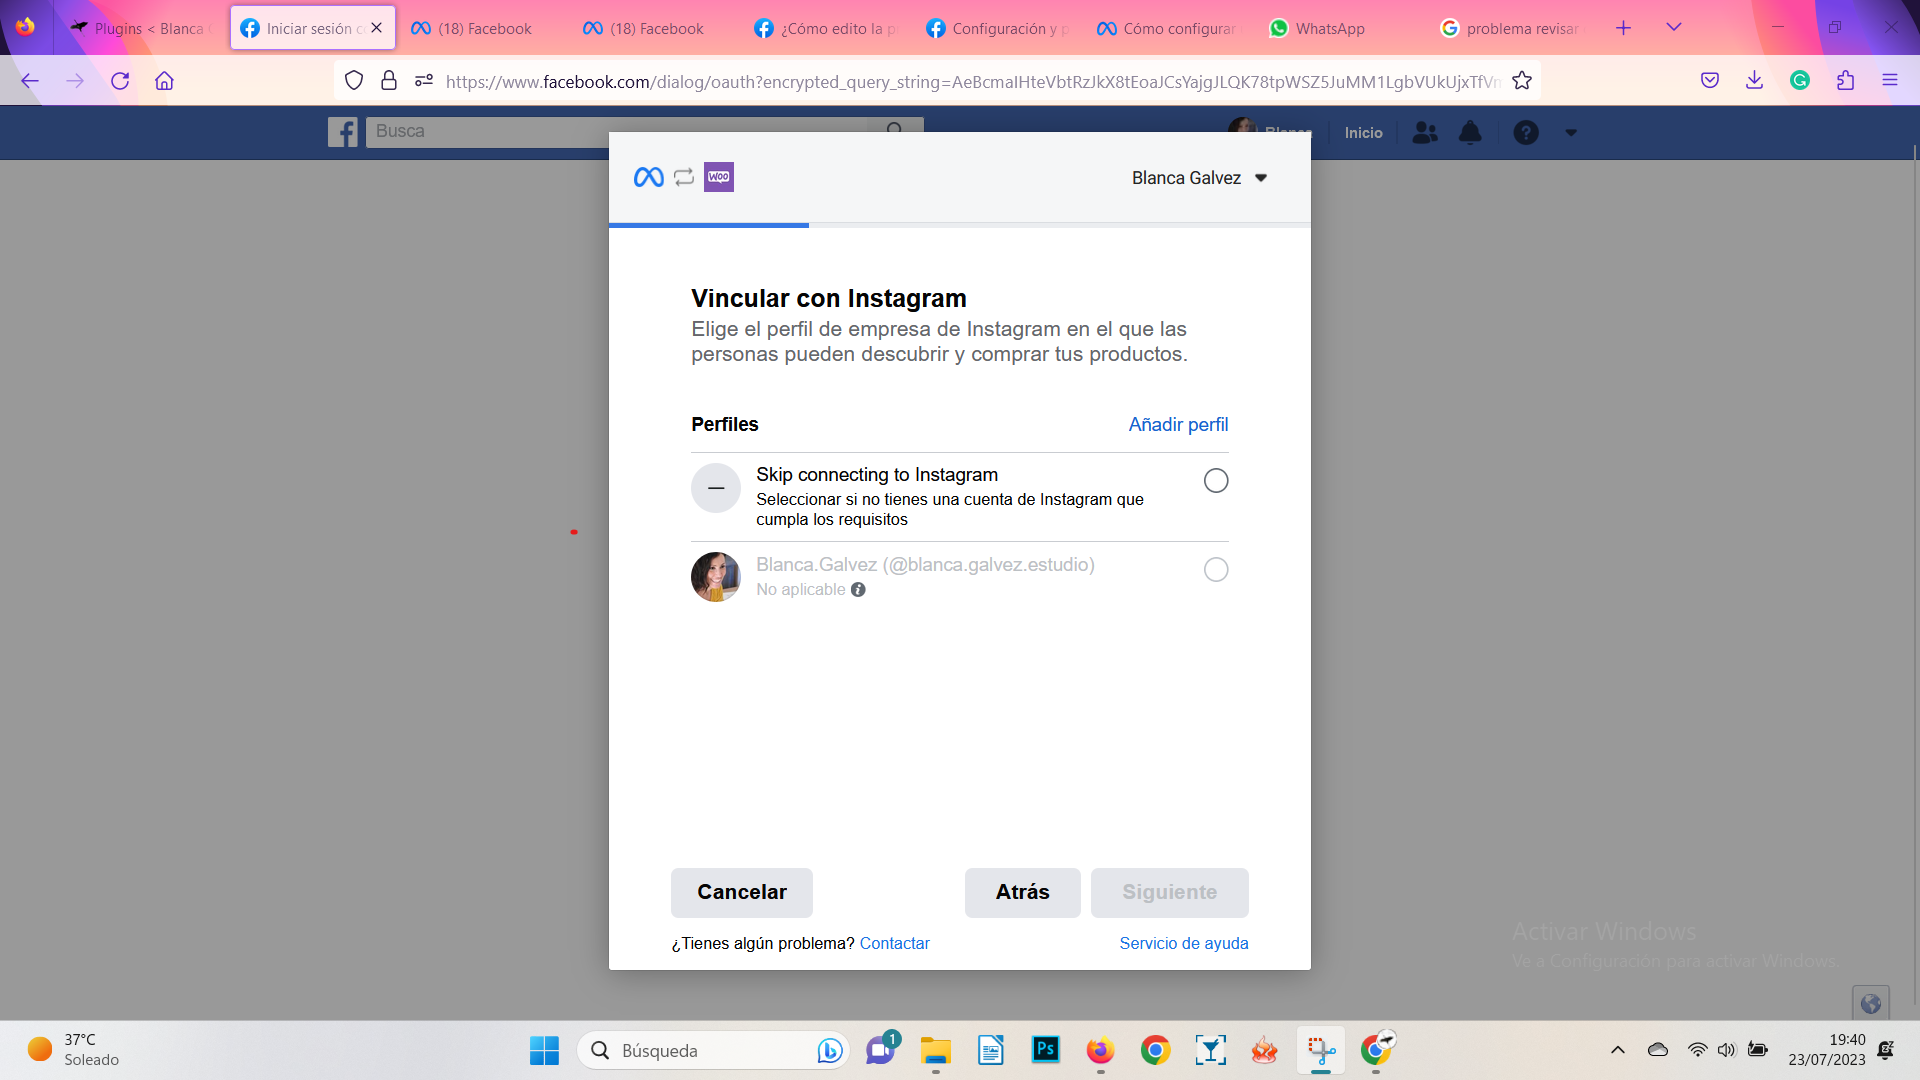Select the Blanca.Galvez Instagram profile radio button

coord(1216,570)
